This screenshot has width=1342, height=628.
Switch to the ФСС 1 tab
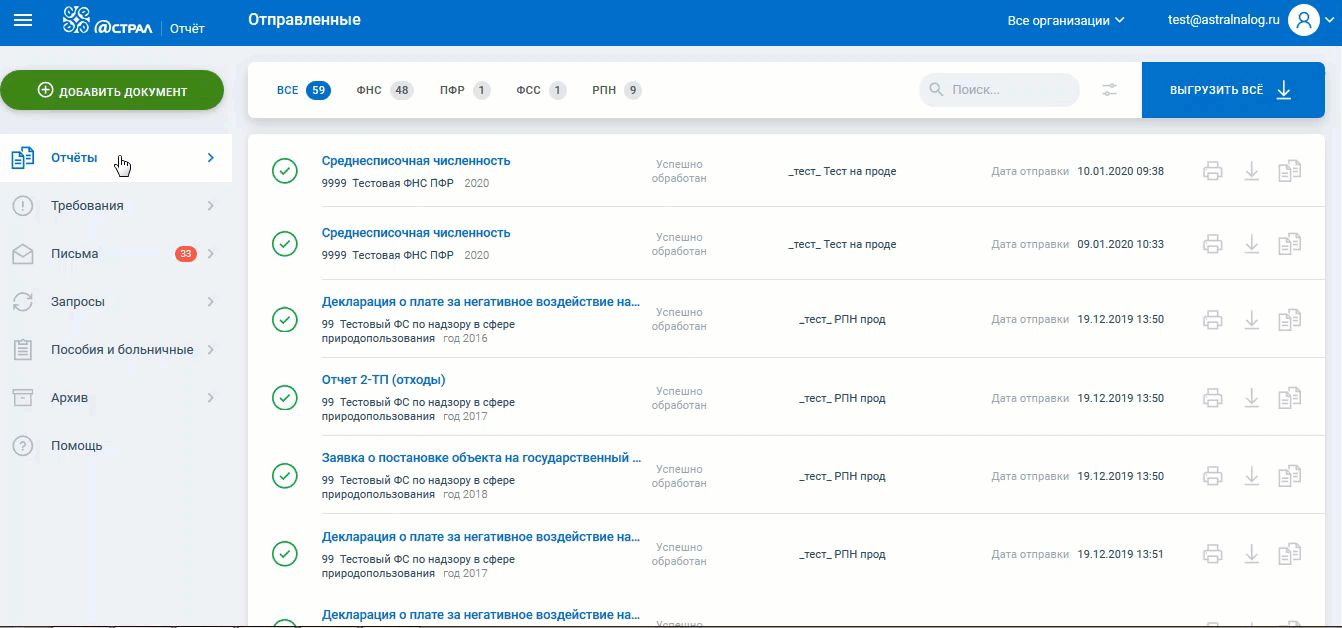tap(541, 90)
